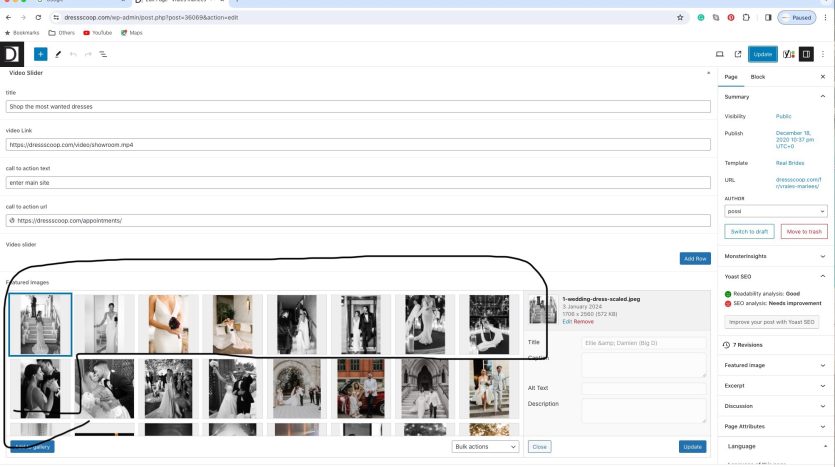Select the first wedding dress thumbnail
This screenshot has height=467, width=835.
coord(40,324)
